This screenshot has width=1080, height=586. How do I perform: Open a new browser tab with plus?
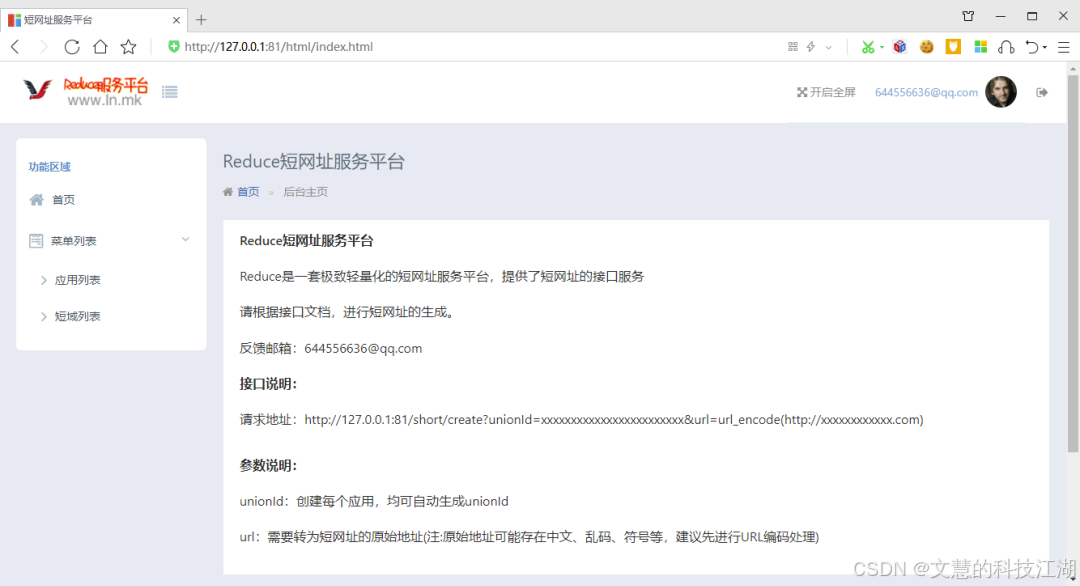pos(201,20)
